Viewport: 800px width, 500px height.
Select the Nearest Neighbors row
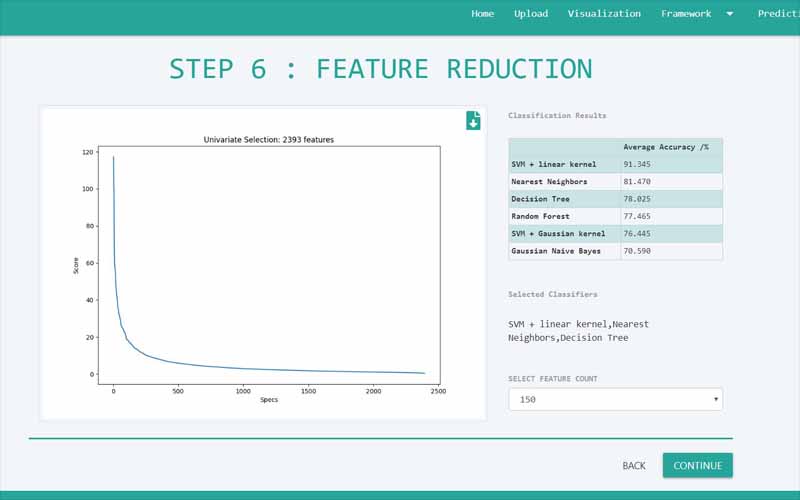(564, 182)
